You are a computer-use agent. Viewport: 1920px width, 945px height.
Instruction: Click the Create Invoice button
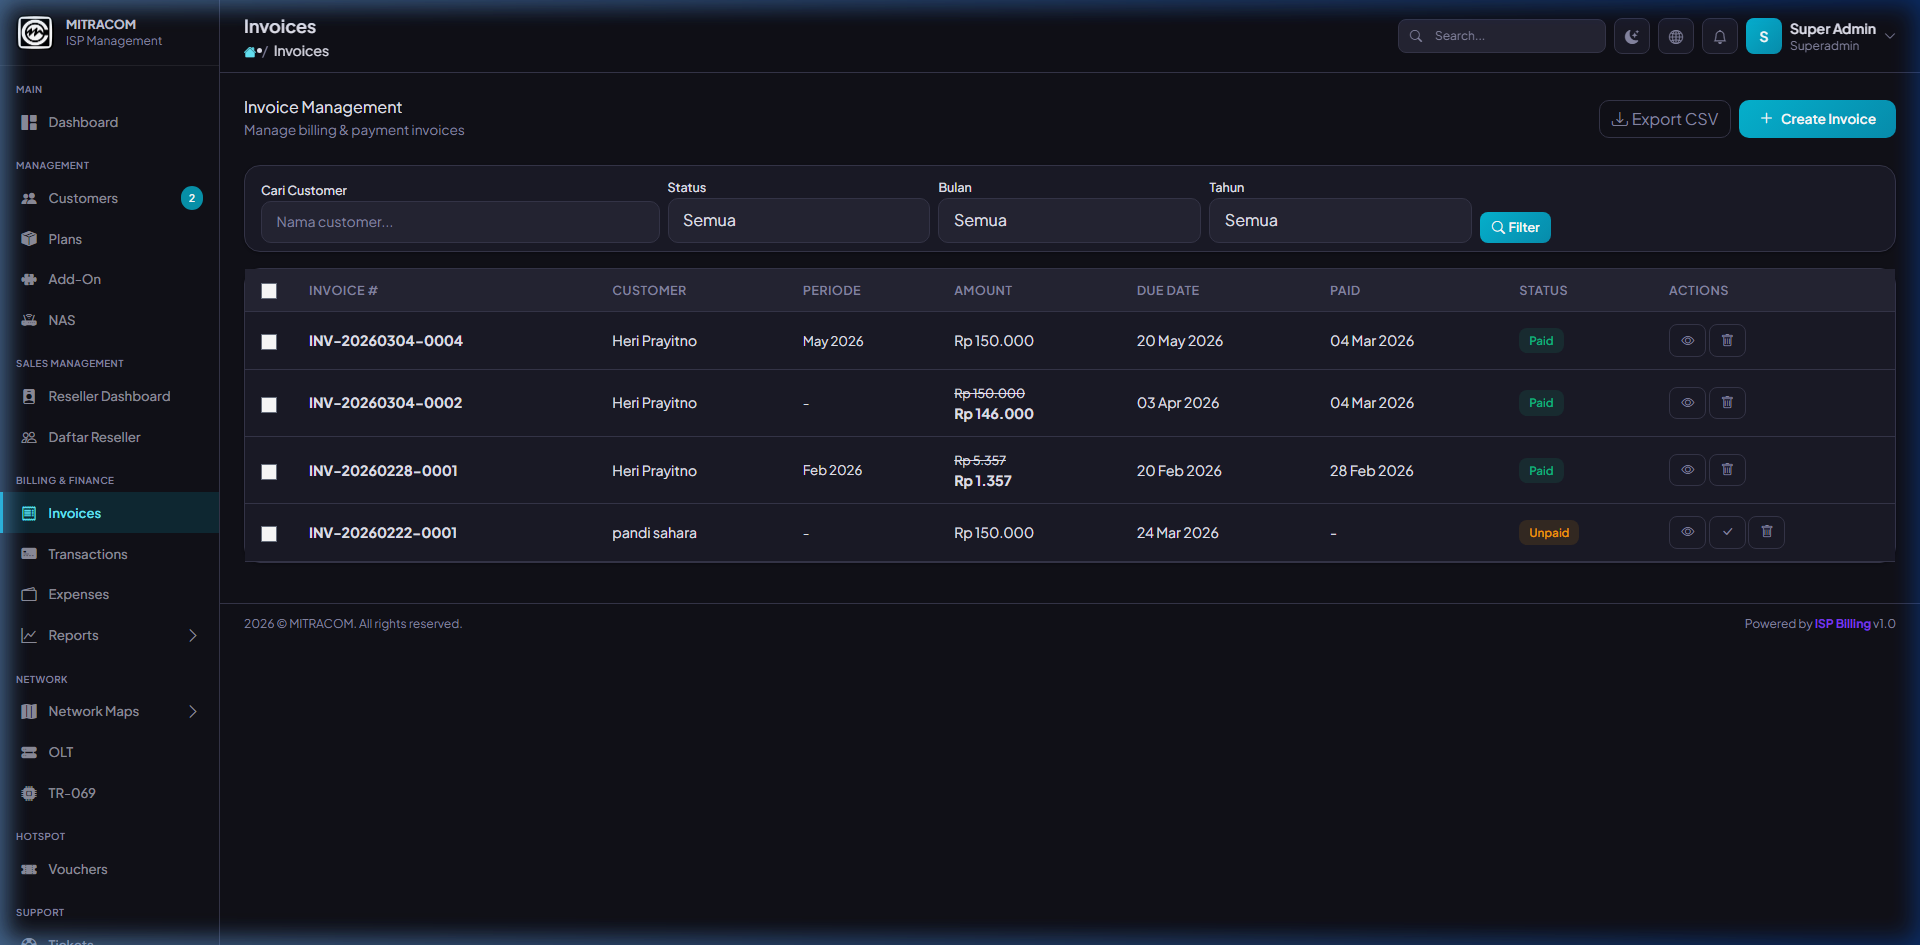point(1817,119)
